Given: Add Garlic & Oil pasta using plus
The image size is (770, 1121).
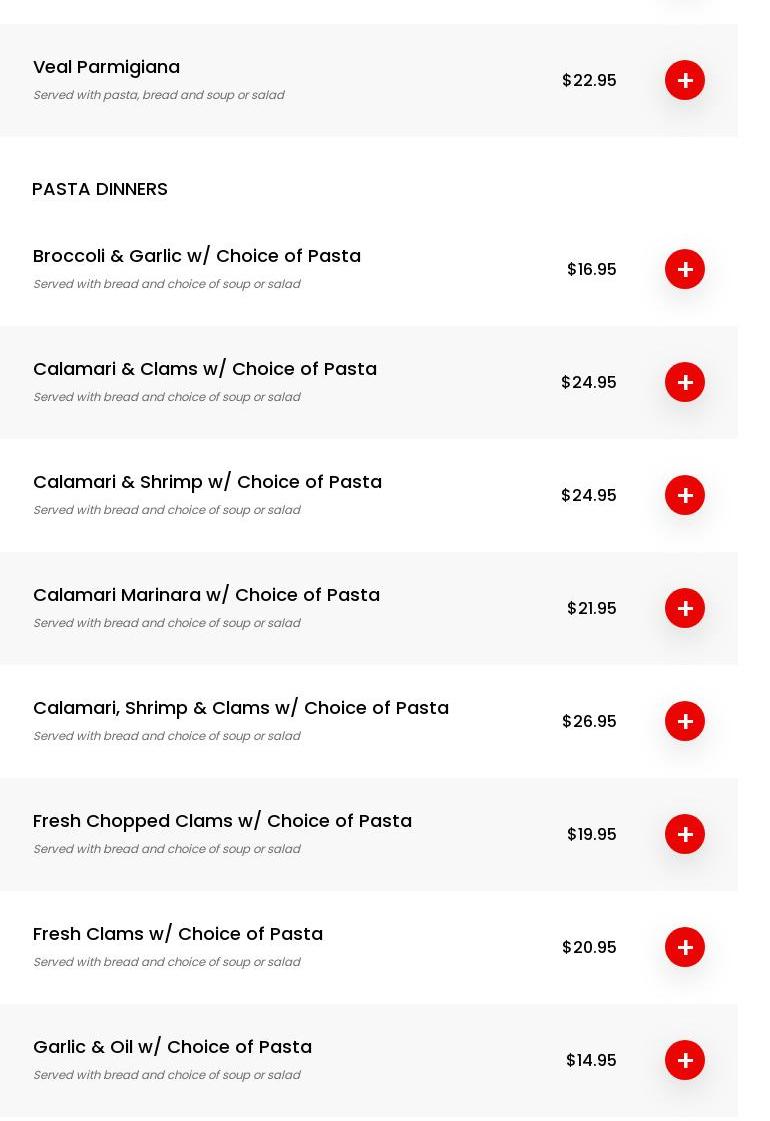Looking at the screenshot, I should [x=685, y=1060].
